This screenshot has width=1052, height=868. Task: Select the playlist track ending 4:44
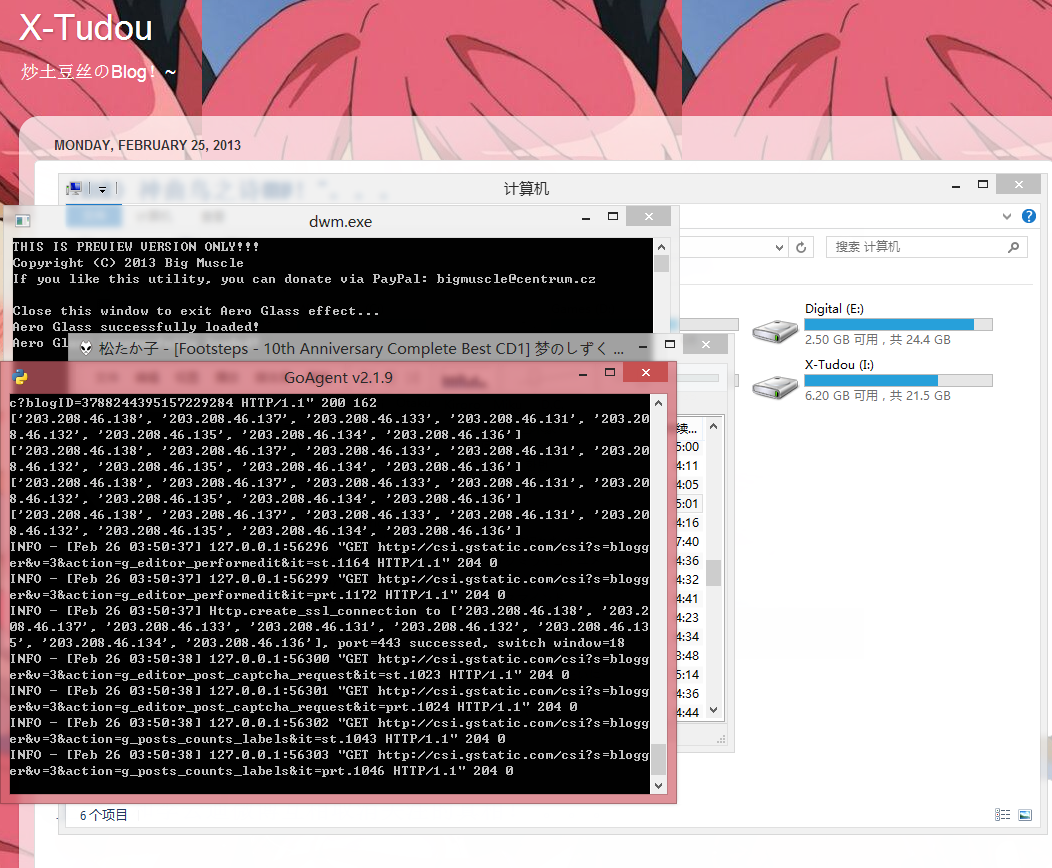[x=688, y=712]
